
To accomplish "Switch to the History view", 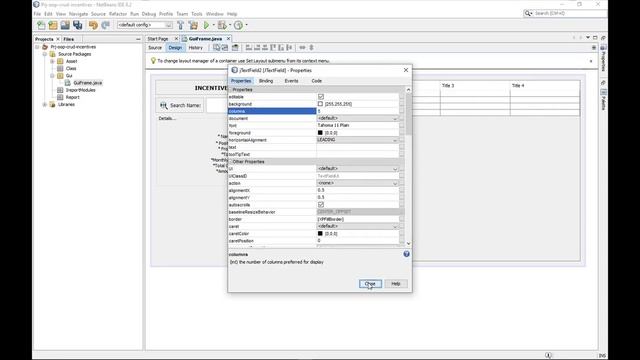I will (196, 48).
